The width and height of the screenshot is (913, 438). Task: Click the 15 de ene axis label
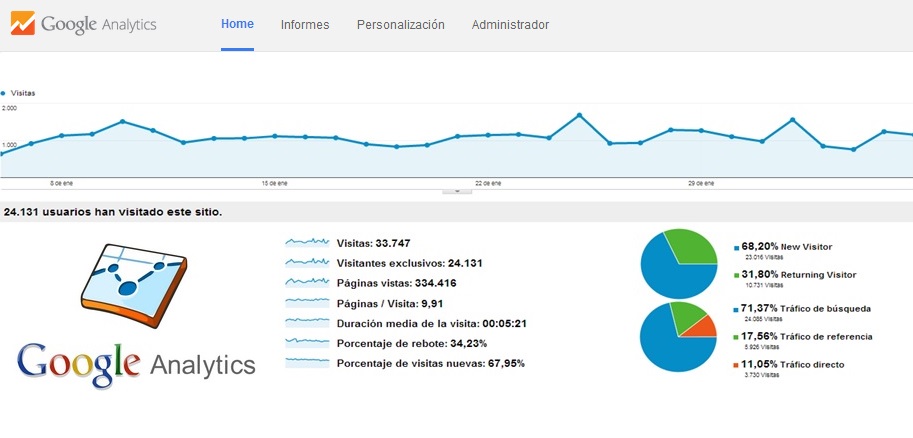274,183
